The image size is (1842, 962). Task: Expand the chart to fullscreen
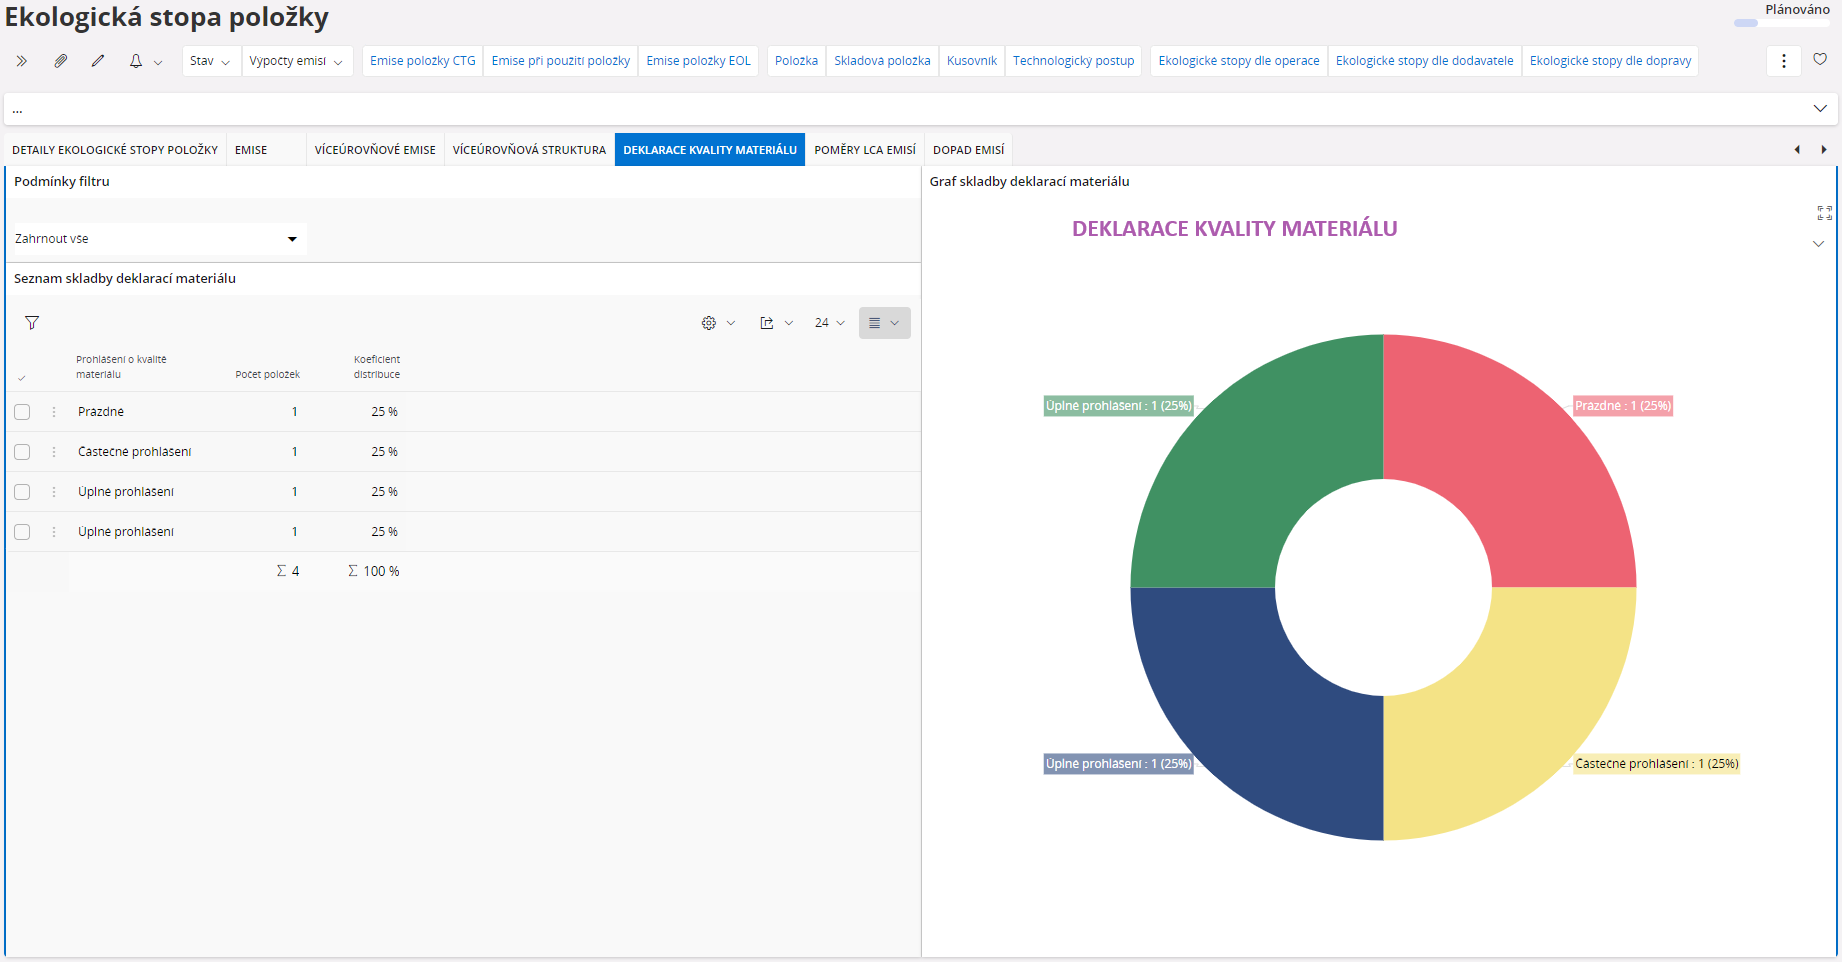(x=1824, y=213)
